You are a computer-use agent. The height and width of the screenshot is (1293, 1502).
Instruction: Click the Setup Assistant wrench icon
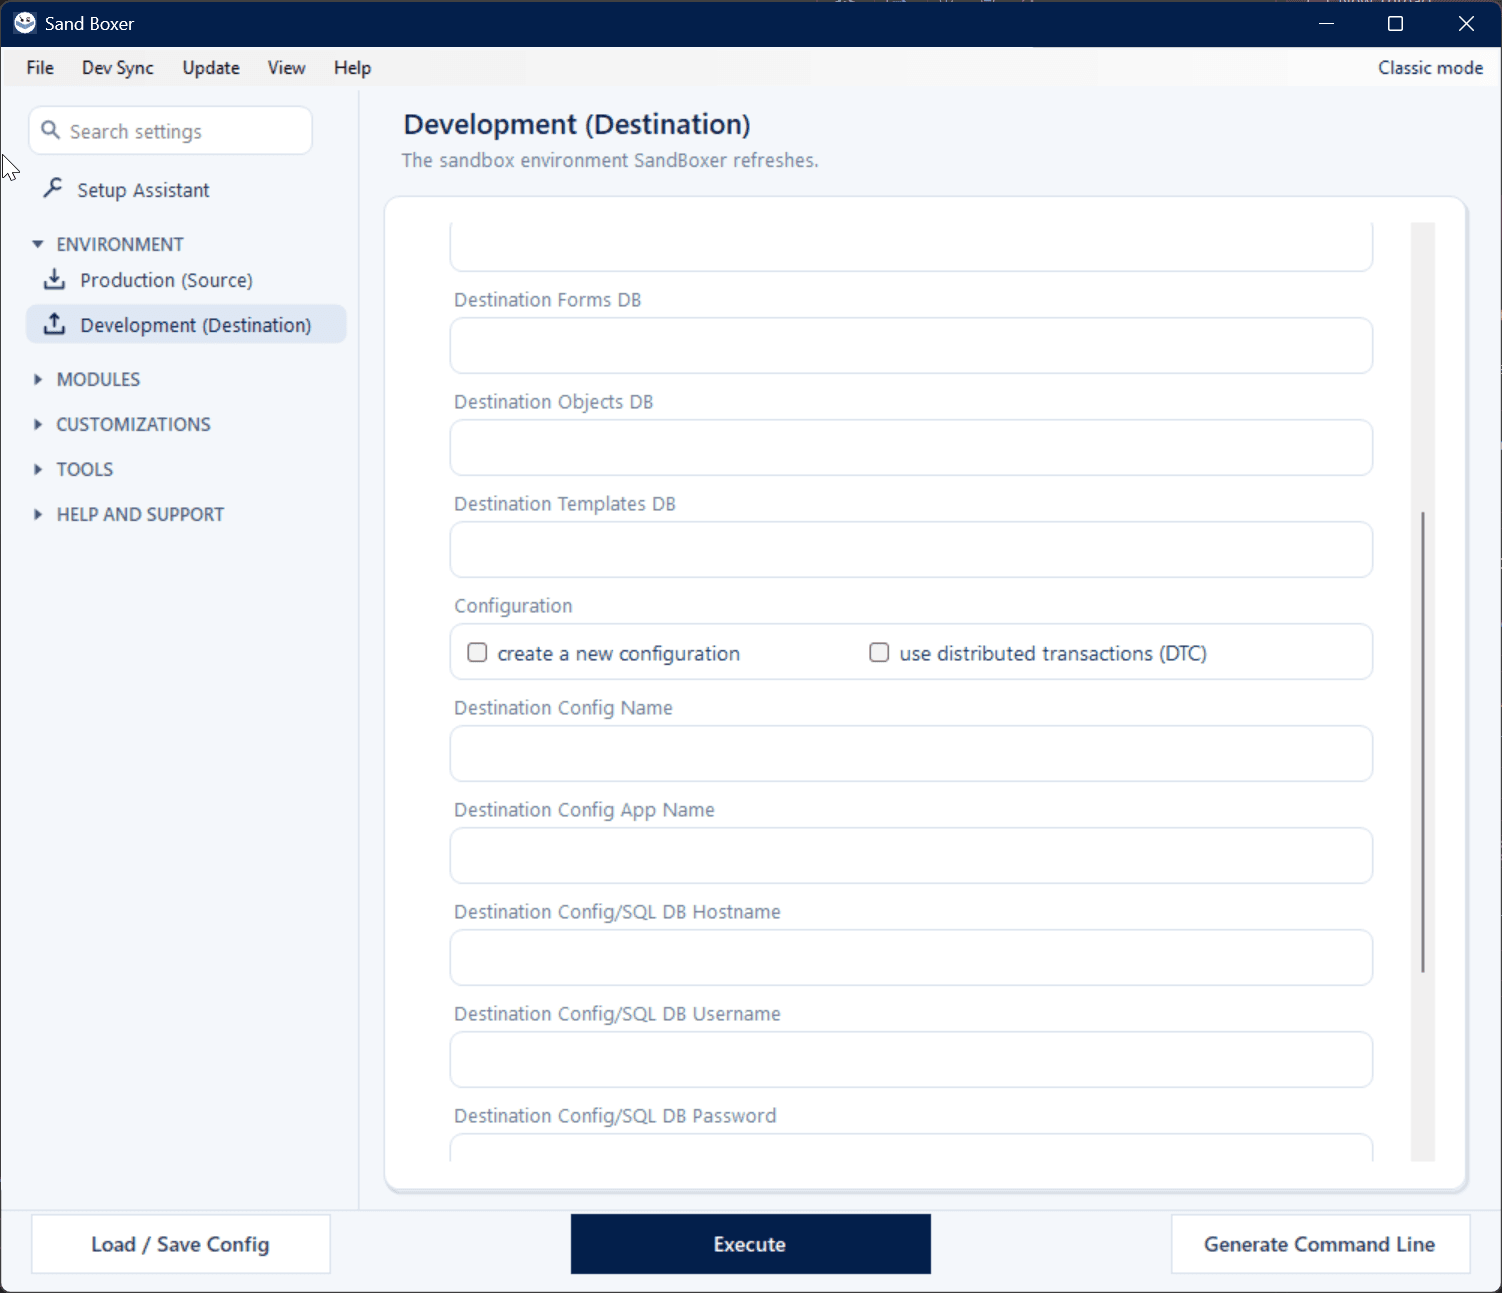(53, 188)
